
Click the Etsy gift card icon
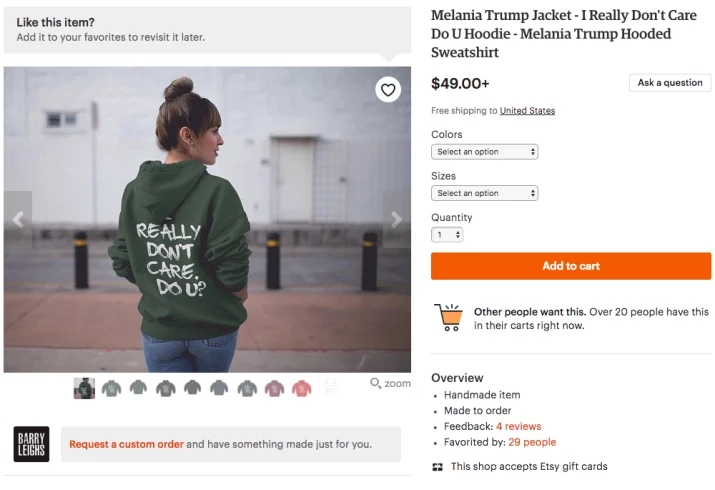[437, 467]
